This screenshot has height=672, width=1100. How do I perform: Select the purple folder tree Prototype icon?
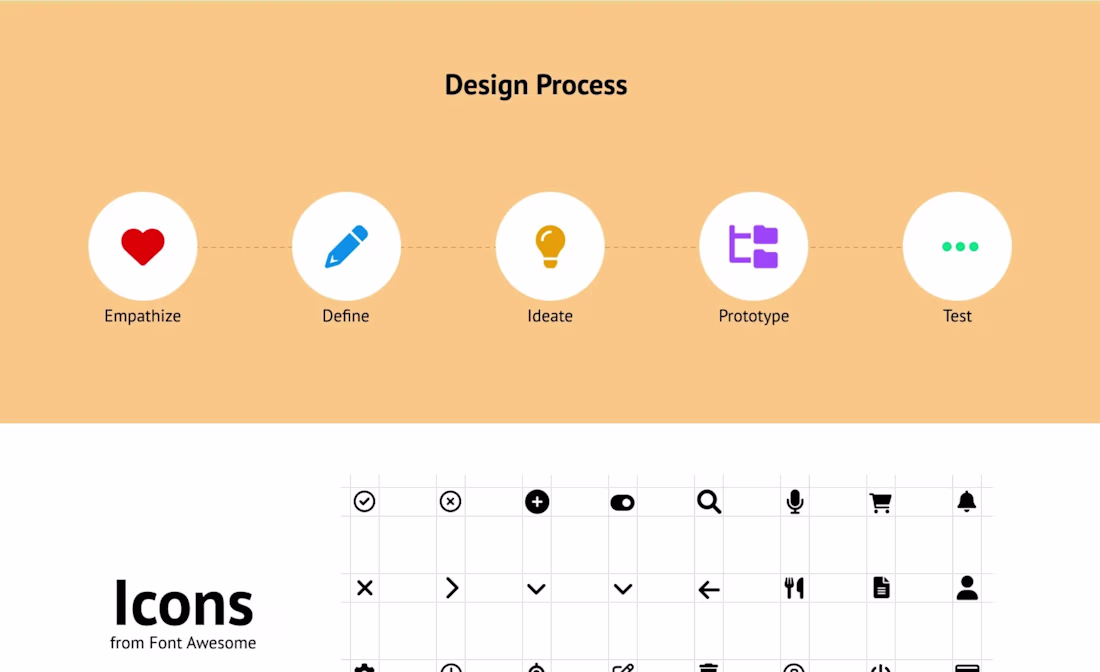click(x=753, y=246)
